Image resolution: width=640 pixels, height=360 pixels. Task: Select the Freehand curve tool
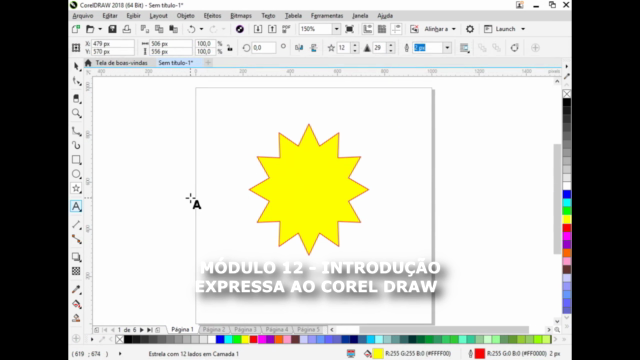click(x=76, y=131)
